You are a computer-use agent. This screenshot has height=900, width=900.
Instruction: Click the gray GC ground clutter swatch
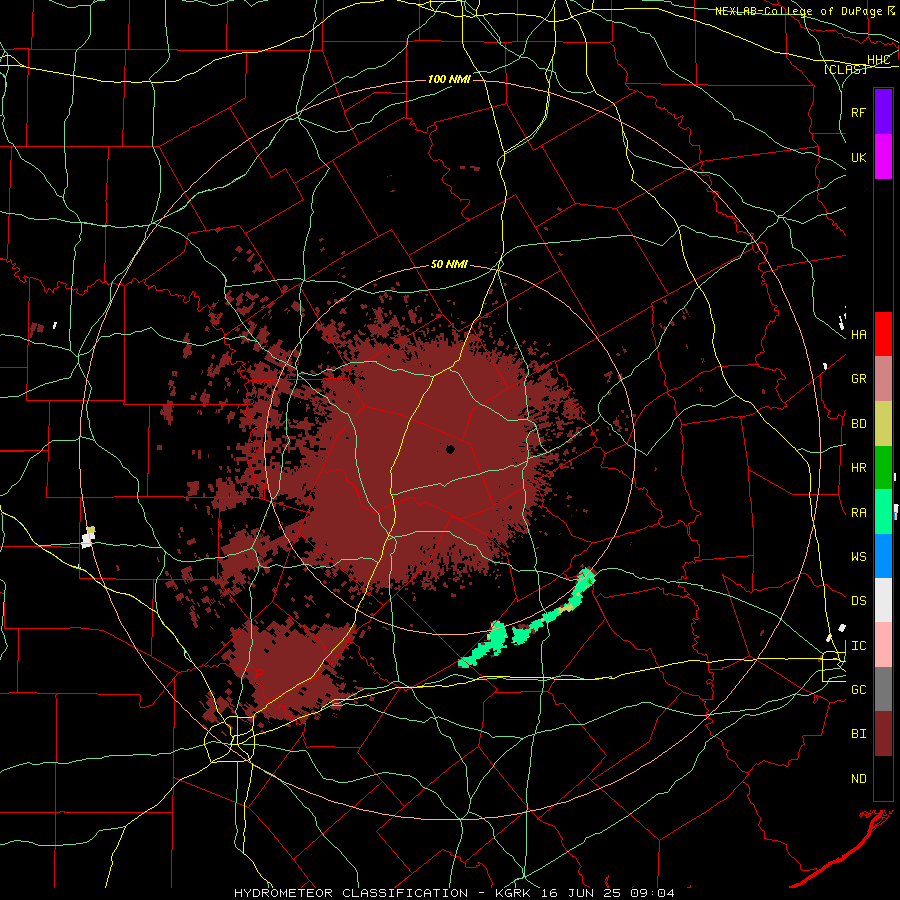[883, 689]
